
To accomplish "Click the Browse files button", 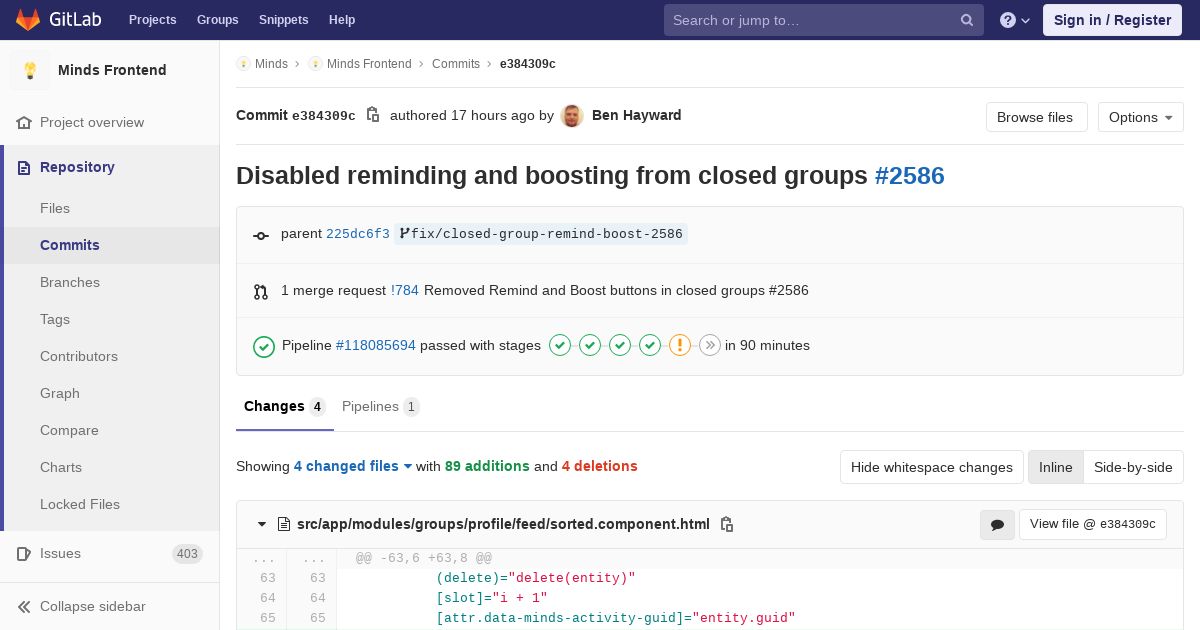I will coord(1034,117).
